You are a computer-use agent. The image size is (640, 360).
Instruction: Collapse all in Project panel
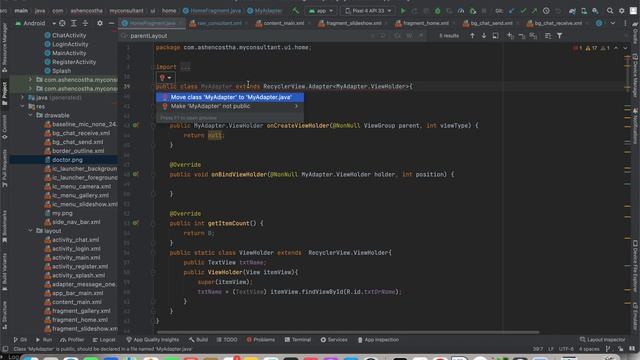pos(85,23)
